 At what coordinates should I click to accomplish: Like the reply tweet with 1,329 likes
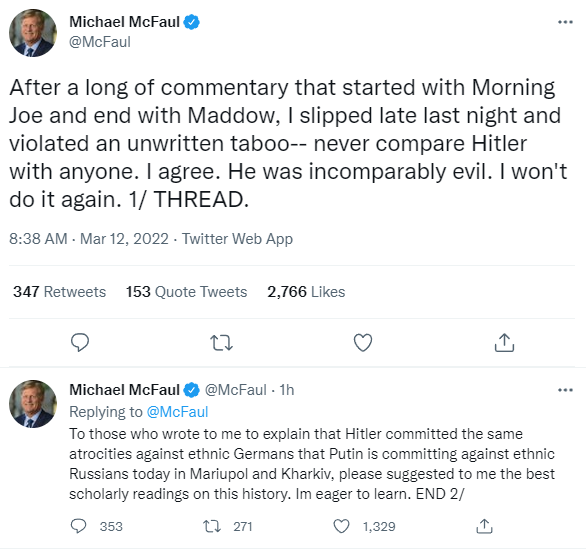point(341,526)
